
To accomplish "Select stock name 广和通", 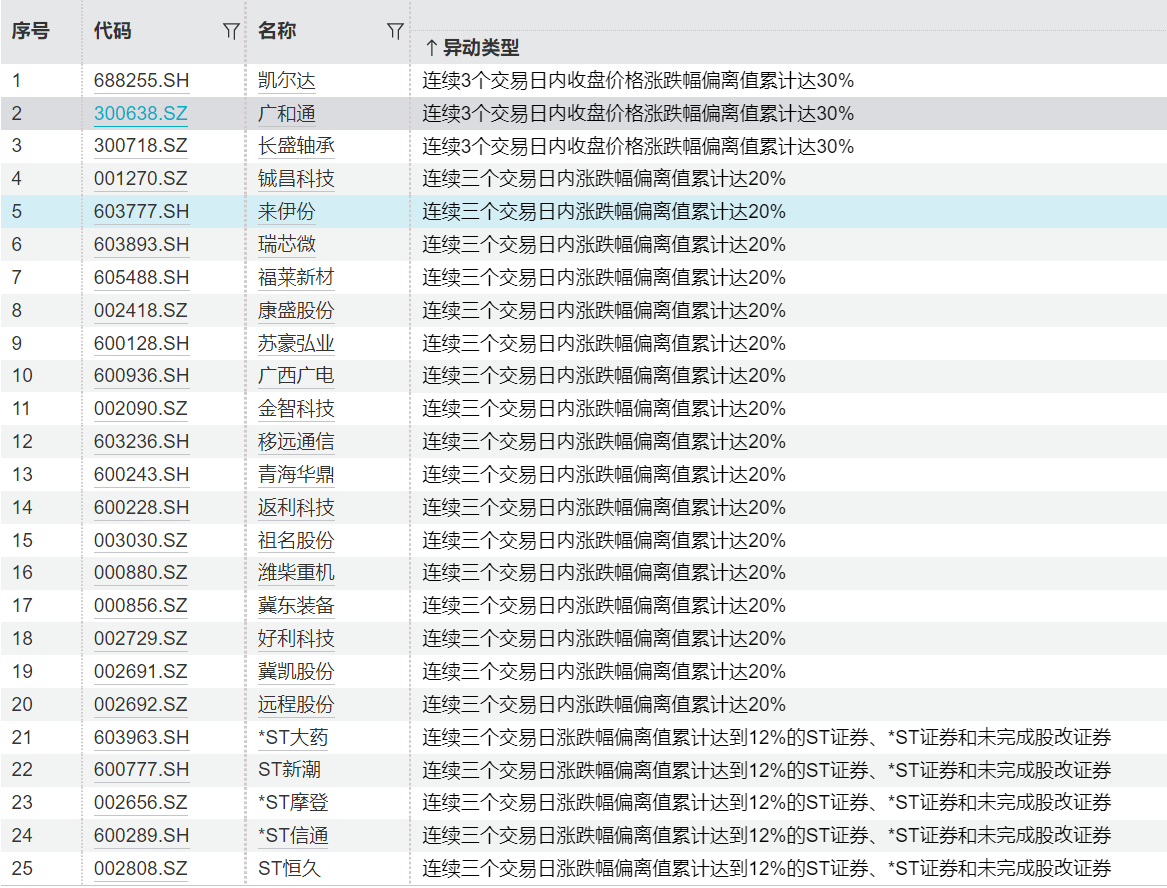I will (x=287, y=113).
